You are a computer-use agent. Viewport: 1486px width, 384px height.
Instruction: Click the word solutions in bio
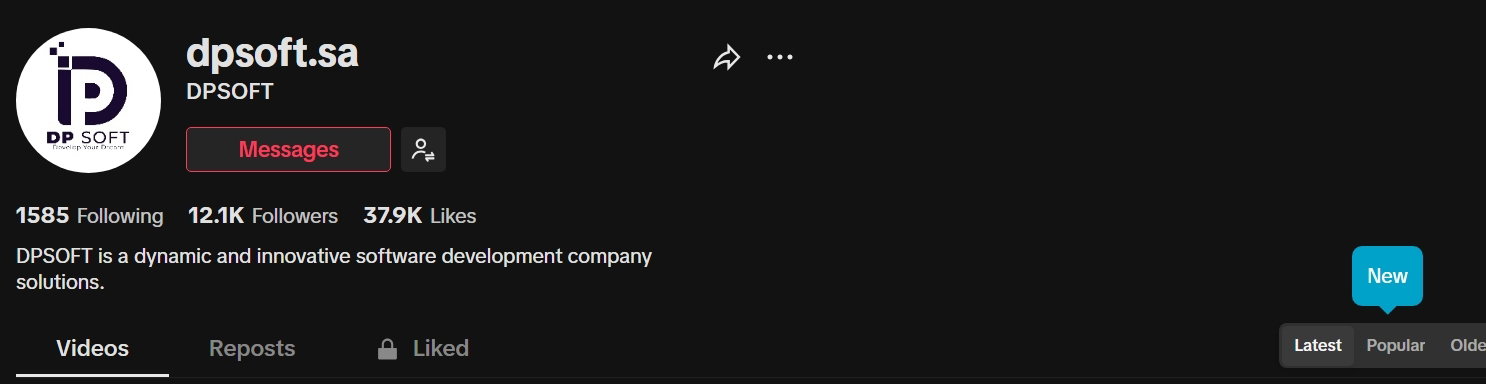(x=60, y=283)
